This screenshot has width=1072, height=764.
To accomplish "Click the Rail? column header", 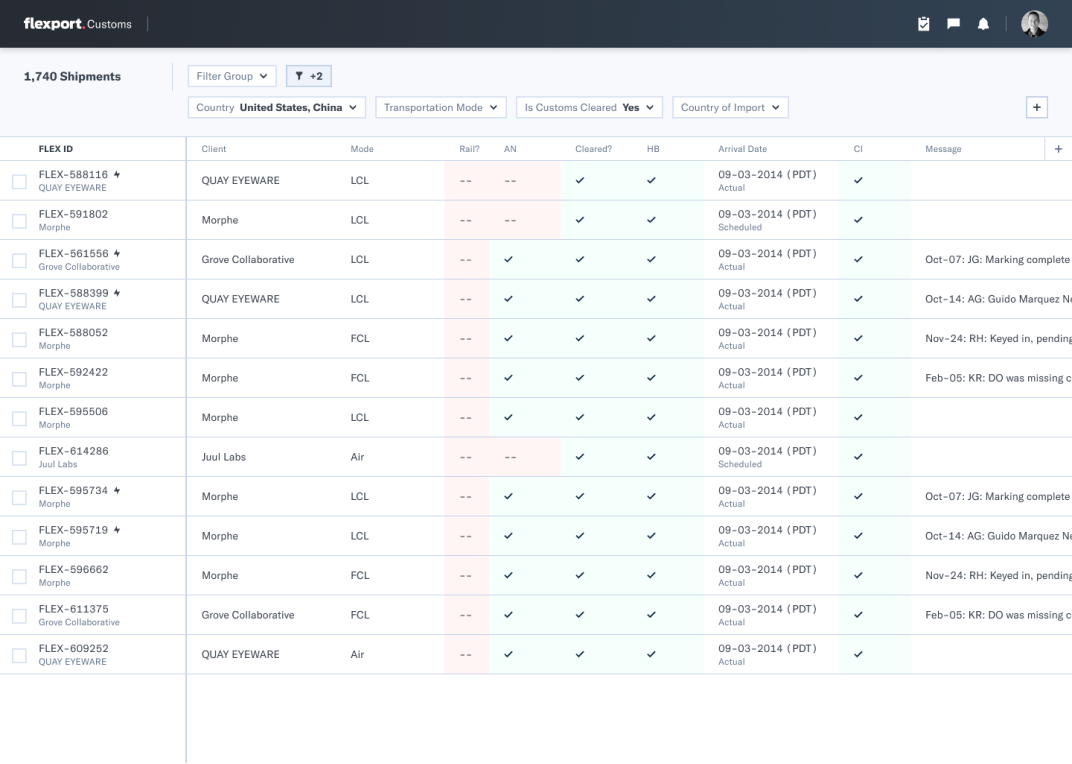I will click(469, 148).
